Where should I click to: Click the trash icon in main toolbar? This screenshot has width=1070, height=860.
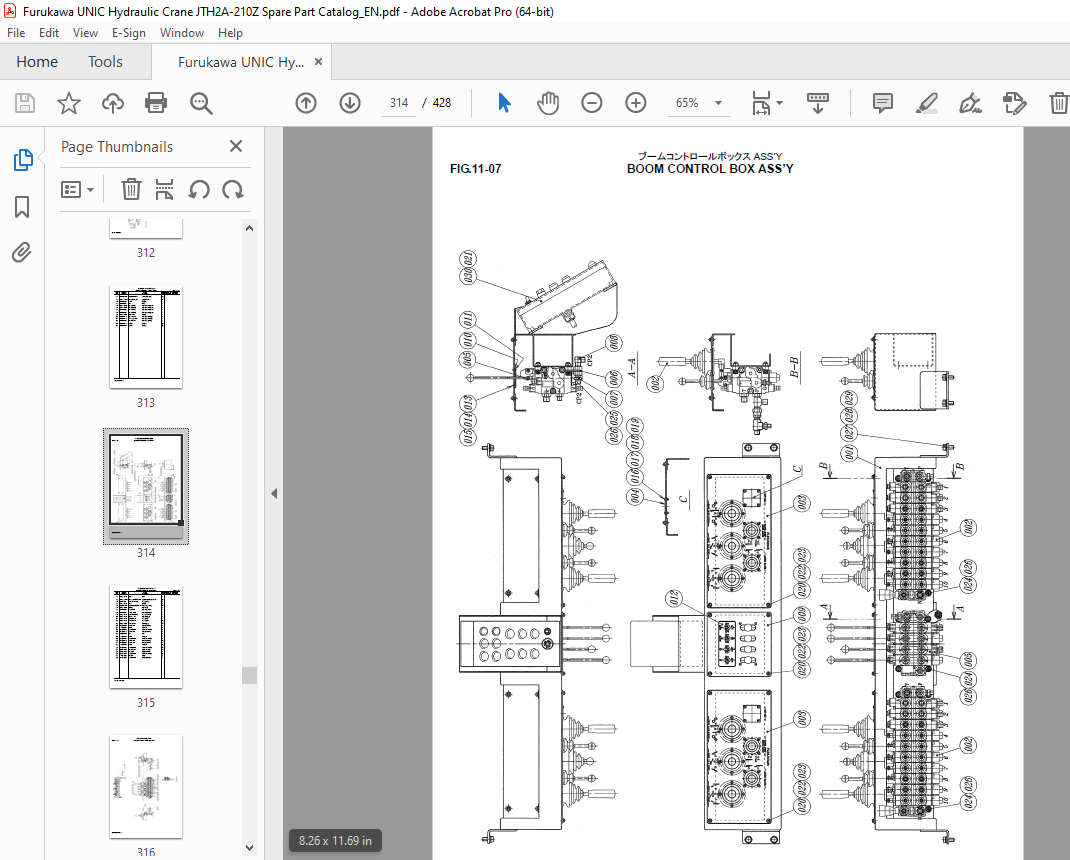[1058, 103]
